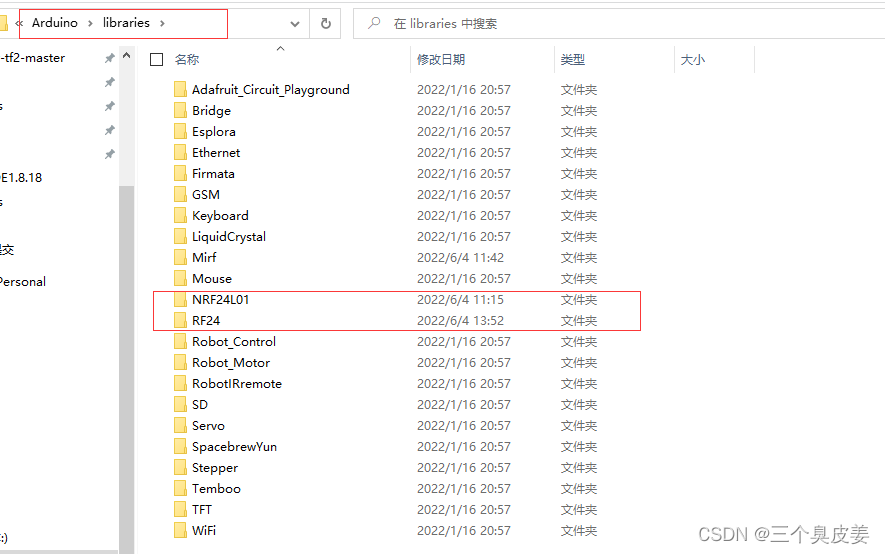Click the Stepper folder icon
885x554 pixels.
click(181, 467)
